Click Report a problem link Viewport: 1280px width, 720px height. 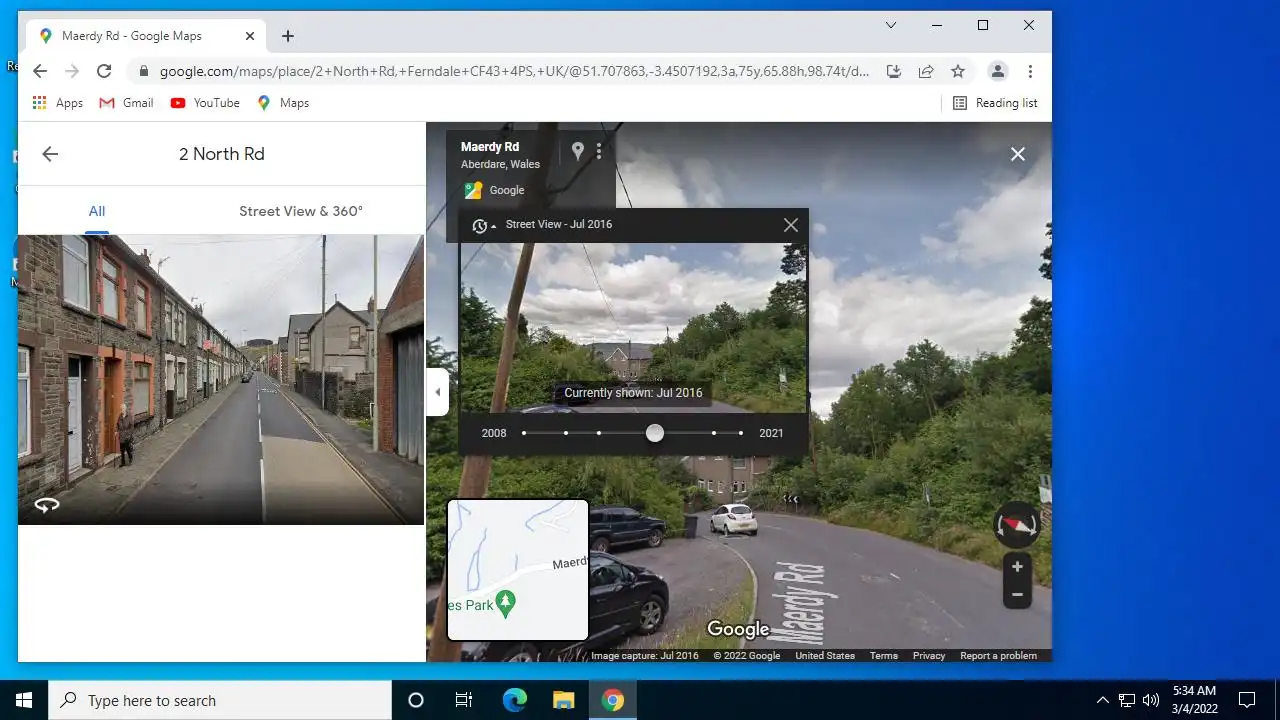click(999, 656)
